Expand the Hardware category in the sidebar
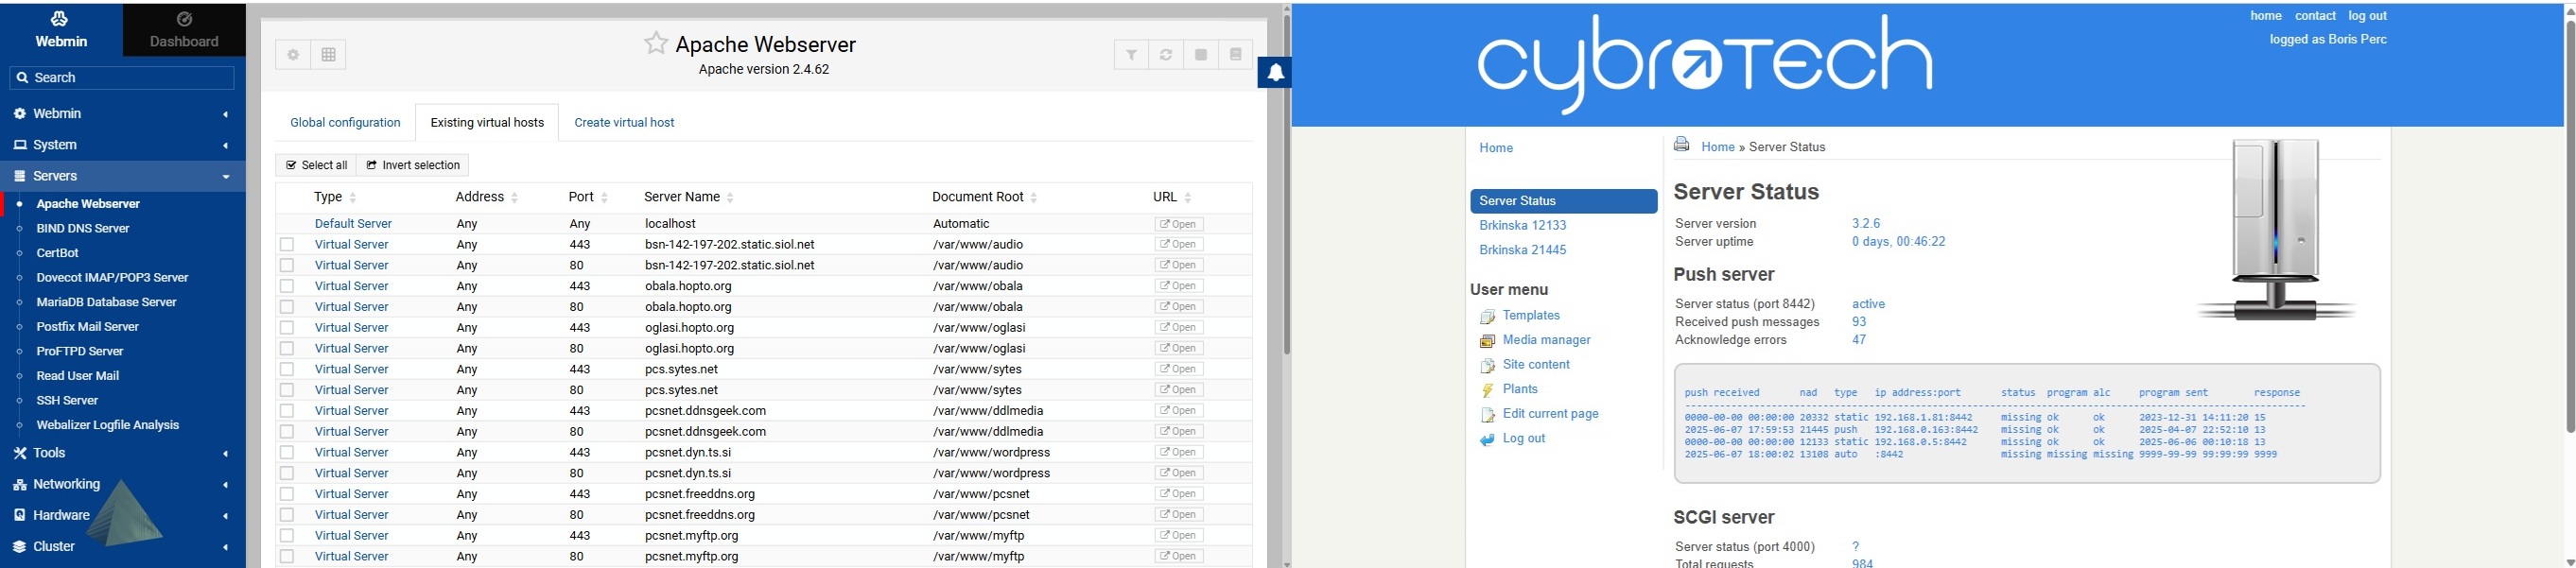The image size is (2576, 568). [x=122, y=515]
